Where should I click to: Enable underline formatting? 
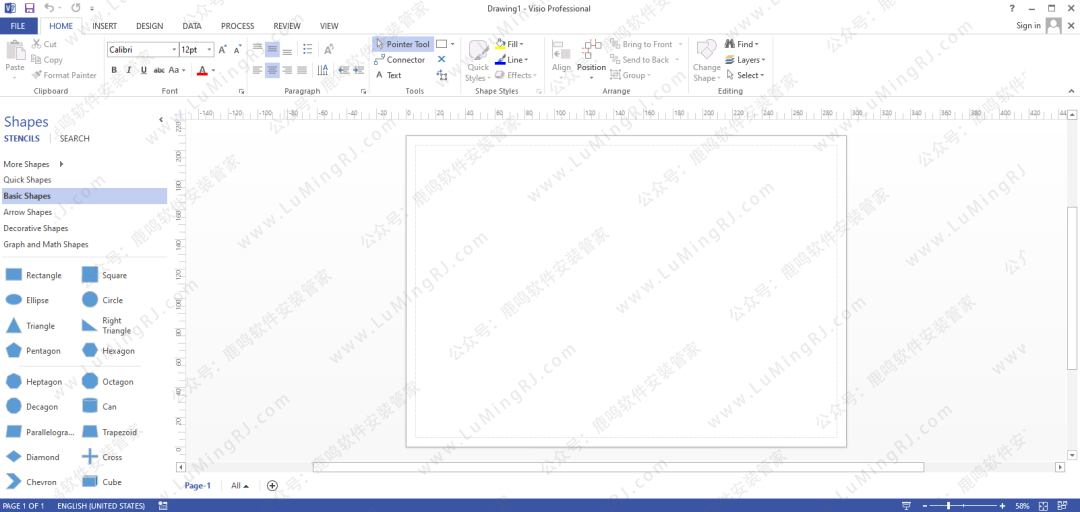point(143,70)
